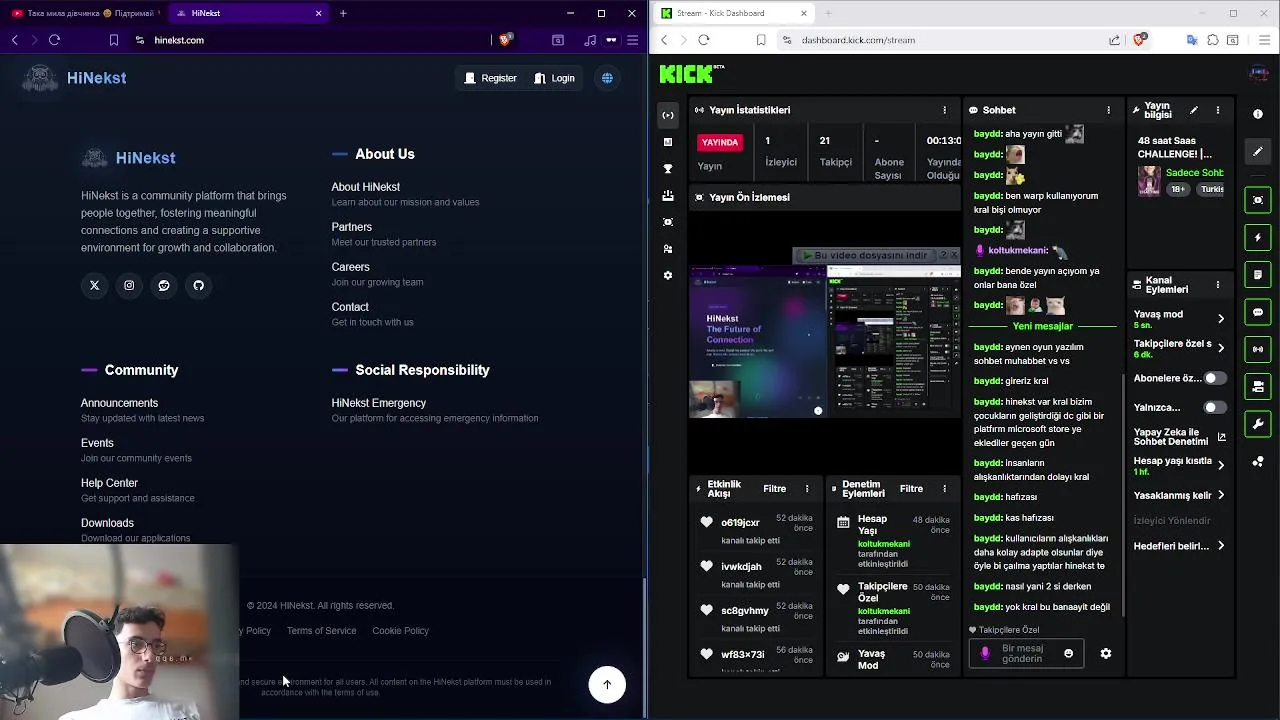Viewport: 1280px width, 720px height.
Task: Reload the Kick dashboard page
Action: coord(704,40)
